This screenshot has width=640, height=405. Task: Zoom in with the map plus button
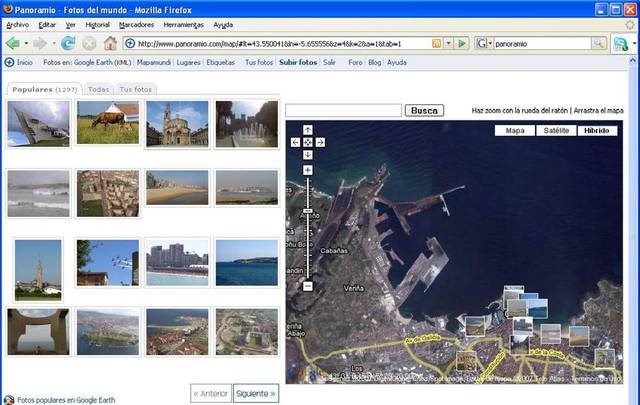point(308,170)
